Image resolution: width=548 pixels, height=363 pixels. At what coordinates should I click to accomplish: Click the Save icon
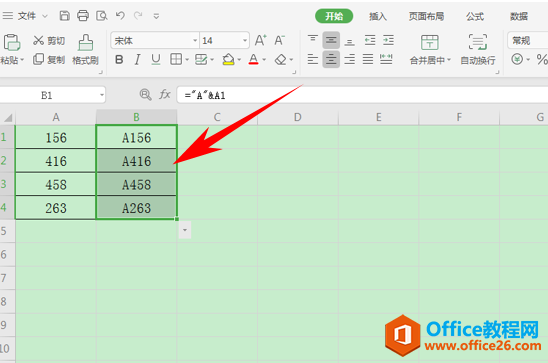tap(64, 16)
